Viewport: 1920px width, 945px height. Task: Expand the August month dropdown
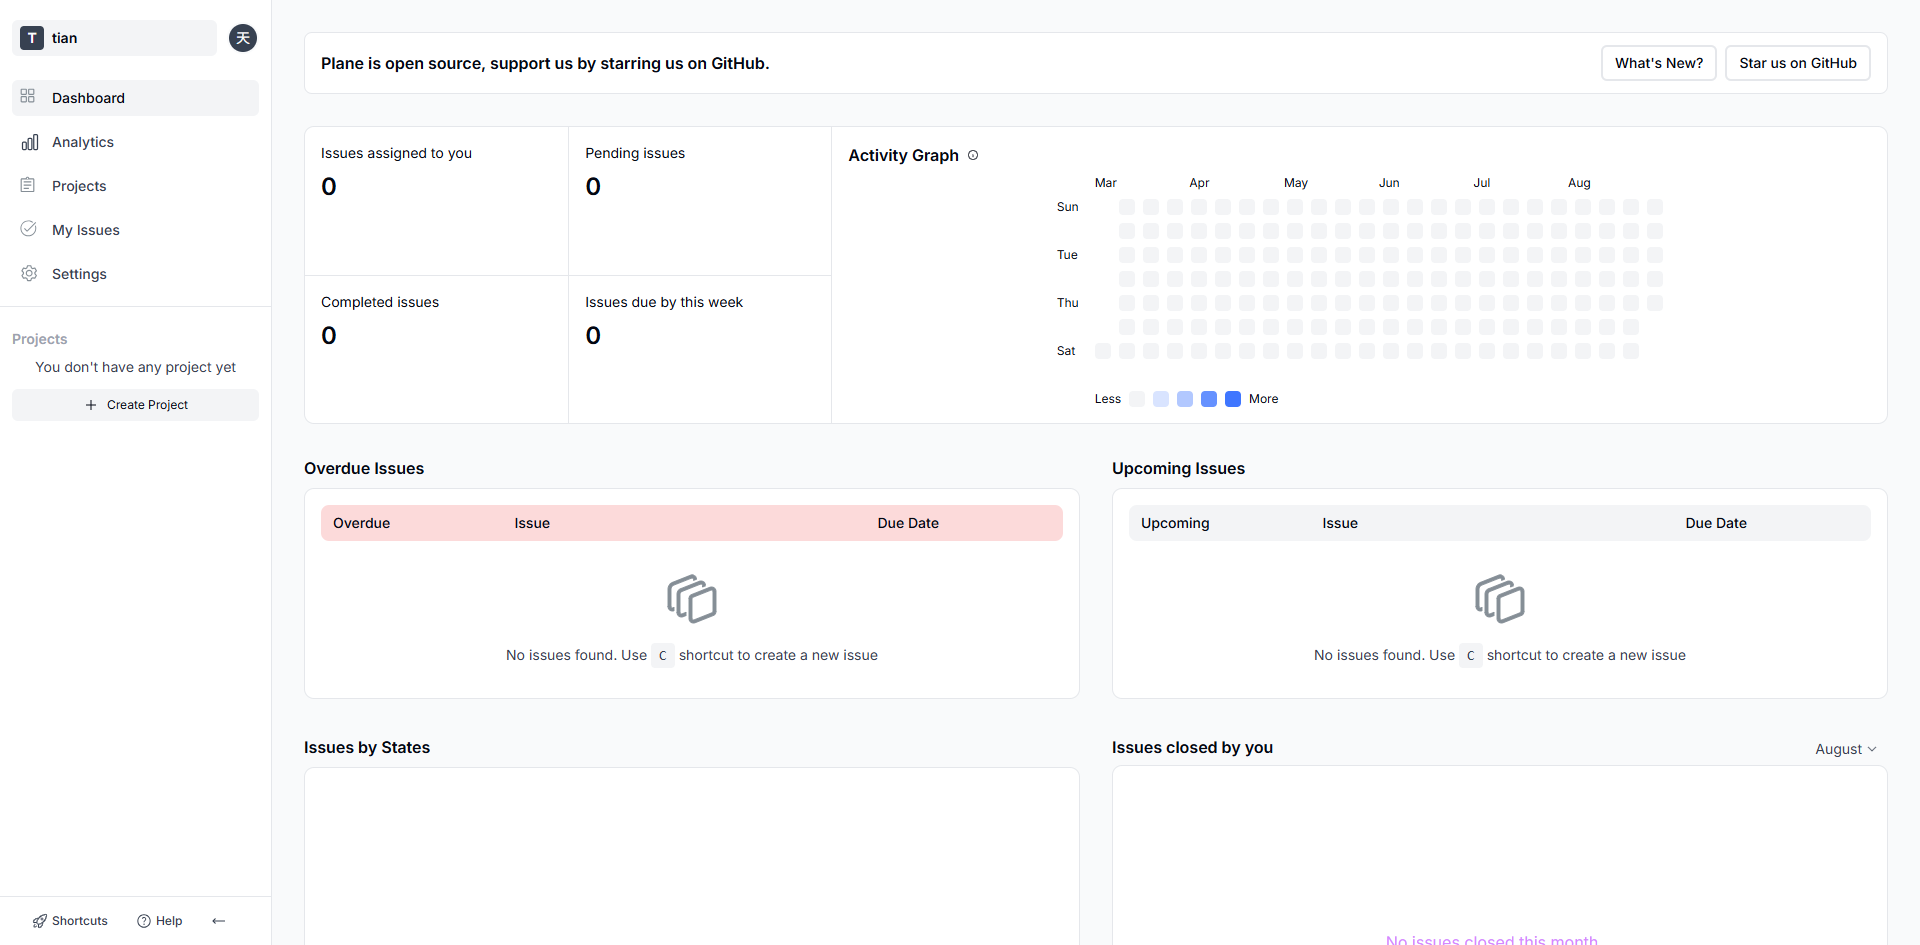pyautogui.click(x=1846, y=749)
